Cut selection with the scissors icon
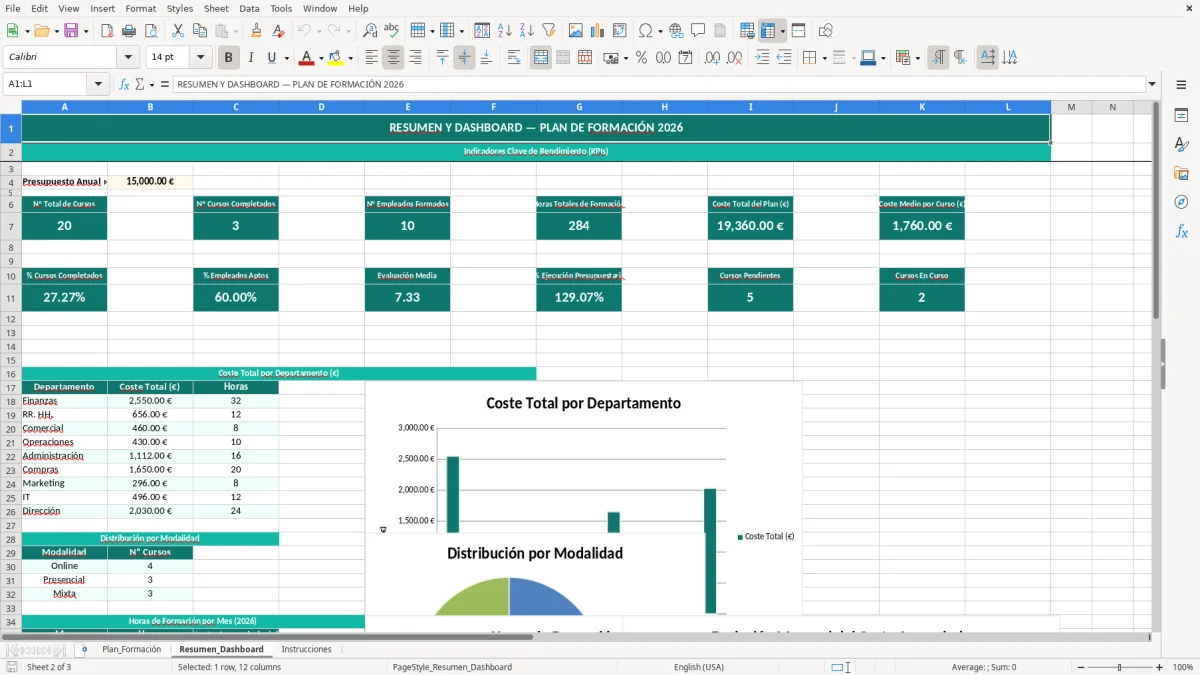The width and height of the screenshot is (1200, 675). pos(177,31)
